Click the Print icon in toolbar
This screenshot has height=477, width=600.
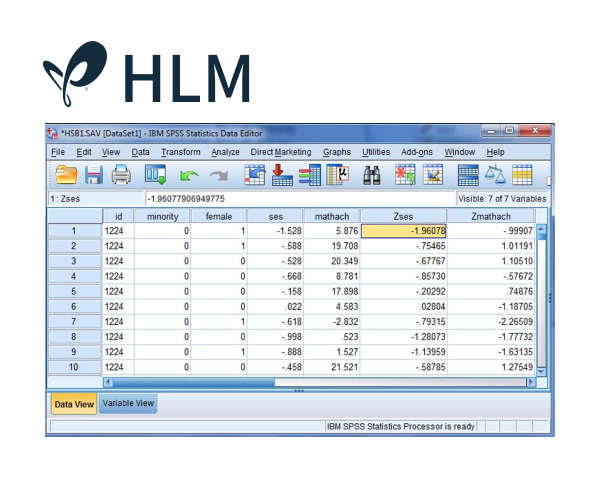[x=121, y=175]
